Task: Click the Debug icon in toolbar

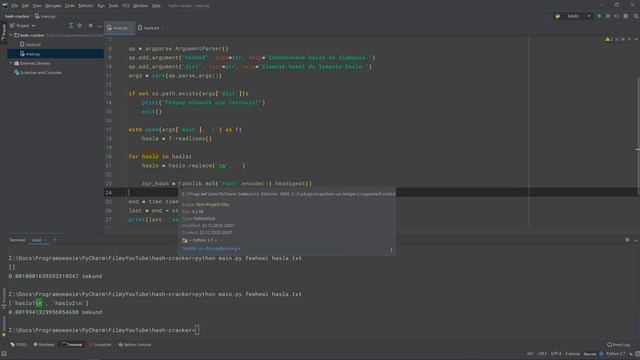Action: tap(608, 16)
